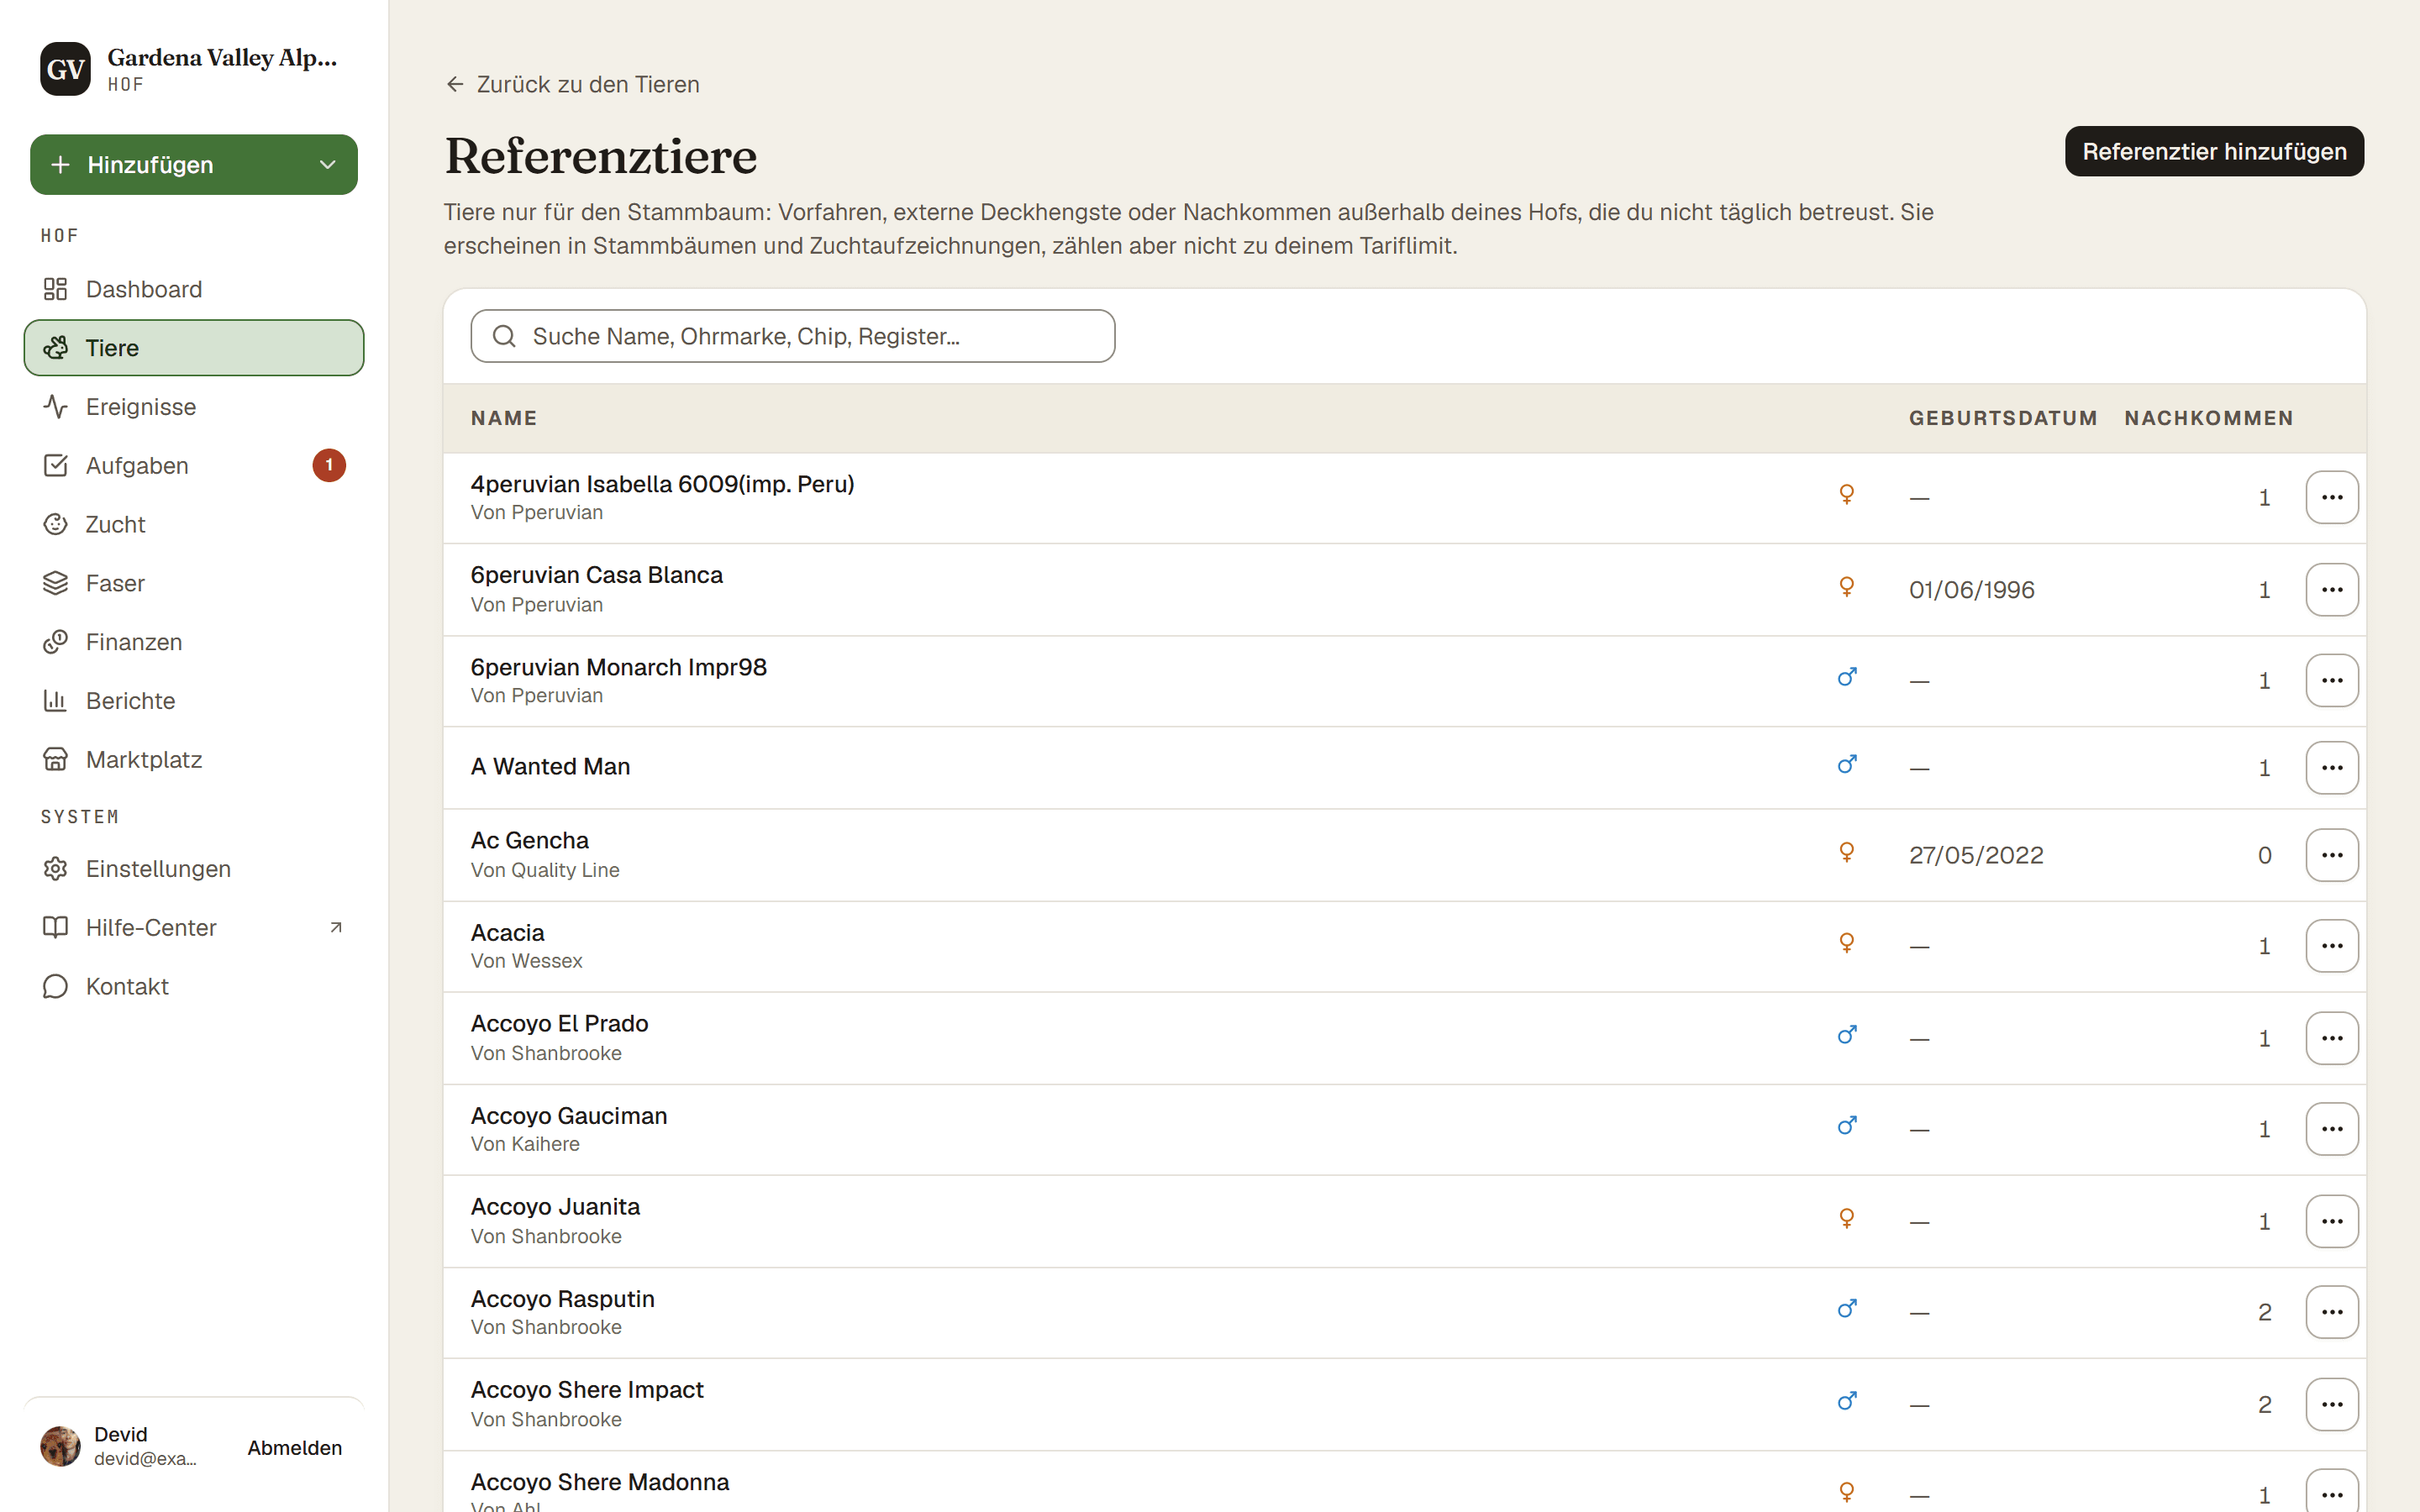This screenshot has width=2420, height=1512.
Task: Navigate to Finanzen
Action: [193, 642]
